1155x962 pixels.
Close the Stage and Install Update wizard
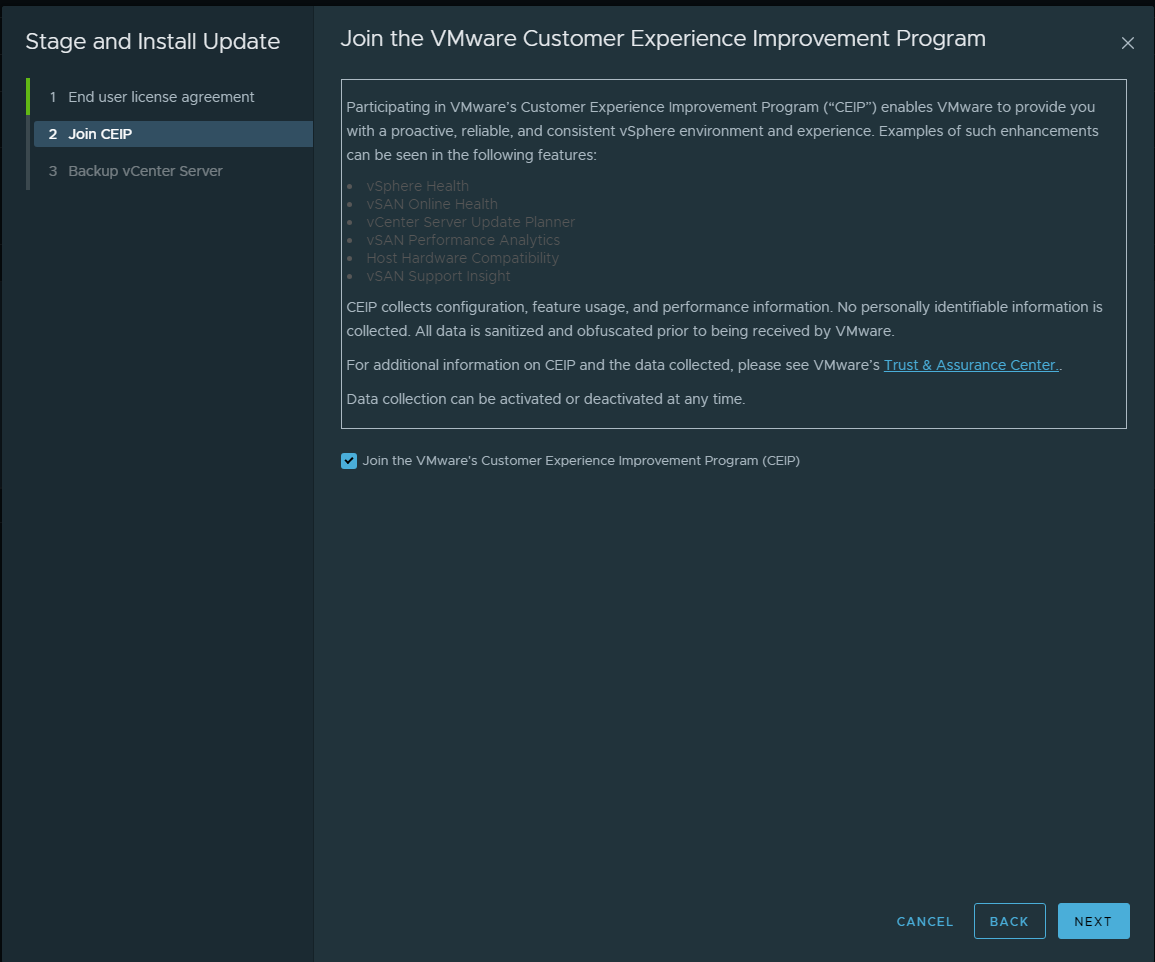[x=1127, y=43]
